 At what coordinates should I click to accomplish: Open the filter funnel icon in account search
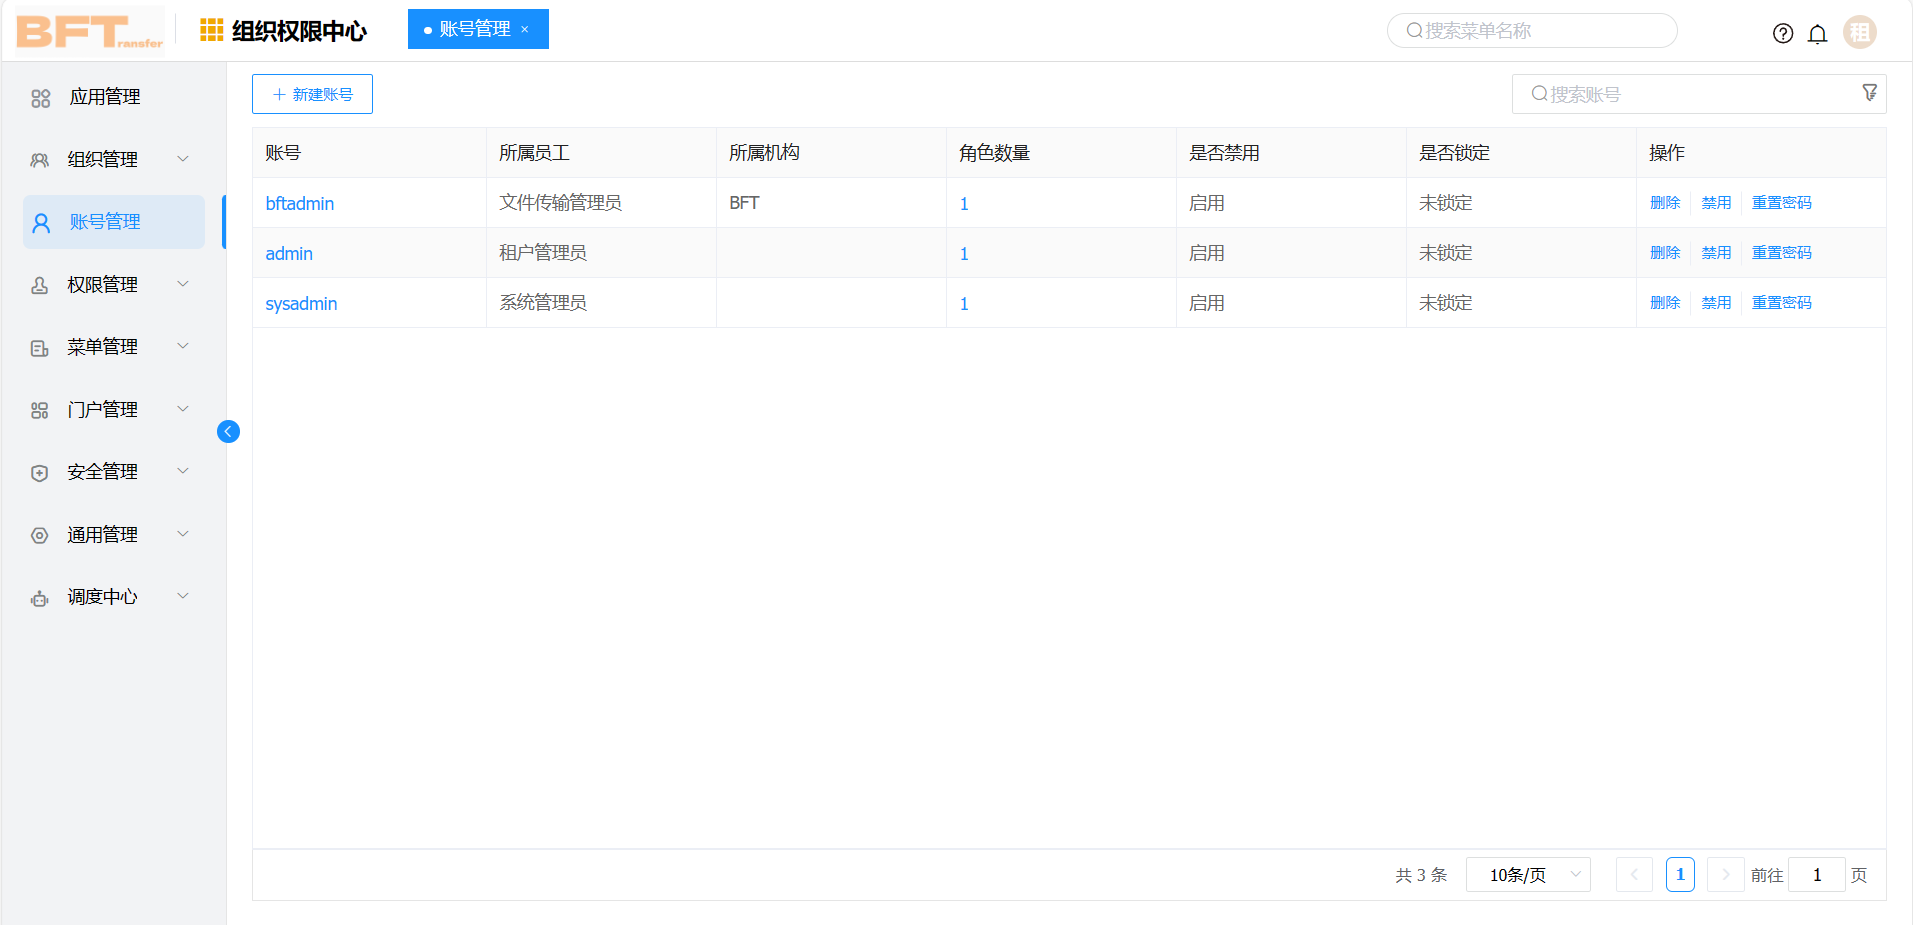pyautogui.click(x=1870, y=92)
